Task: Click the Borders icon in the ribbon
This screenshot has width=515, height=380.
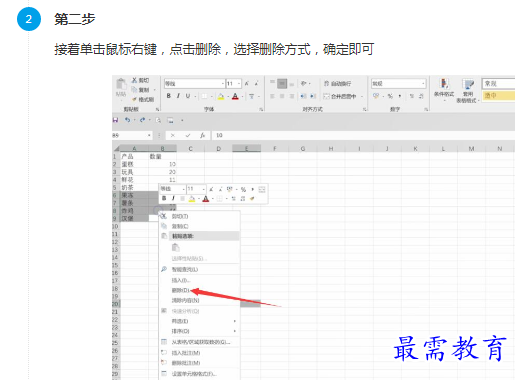Action: [204, 96]
